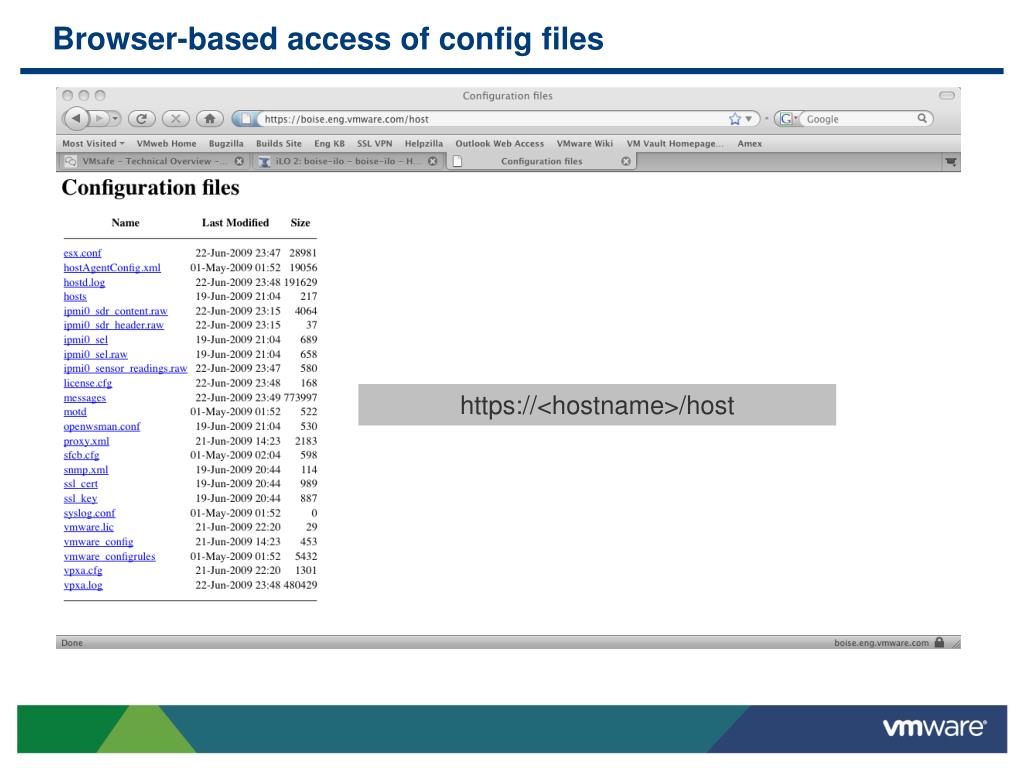Select the Configuration files tab
The width and height of the screenshot is (1024, 768).
[x=541, y=161]
